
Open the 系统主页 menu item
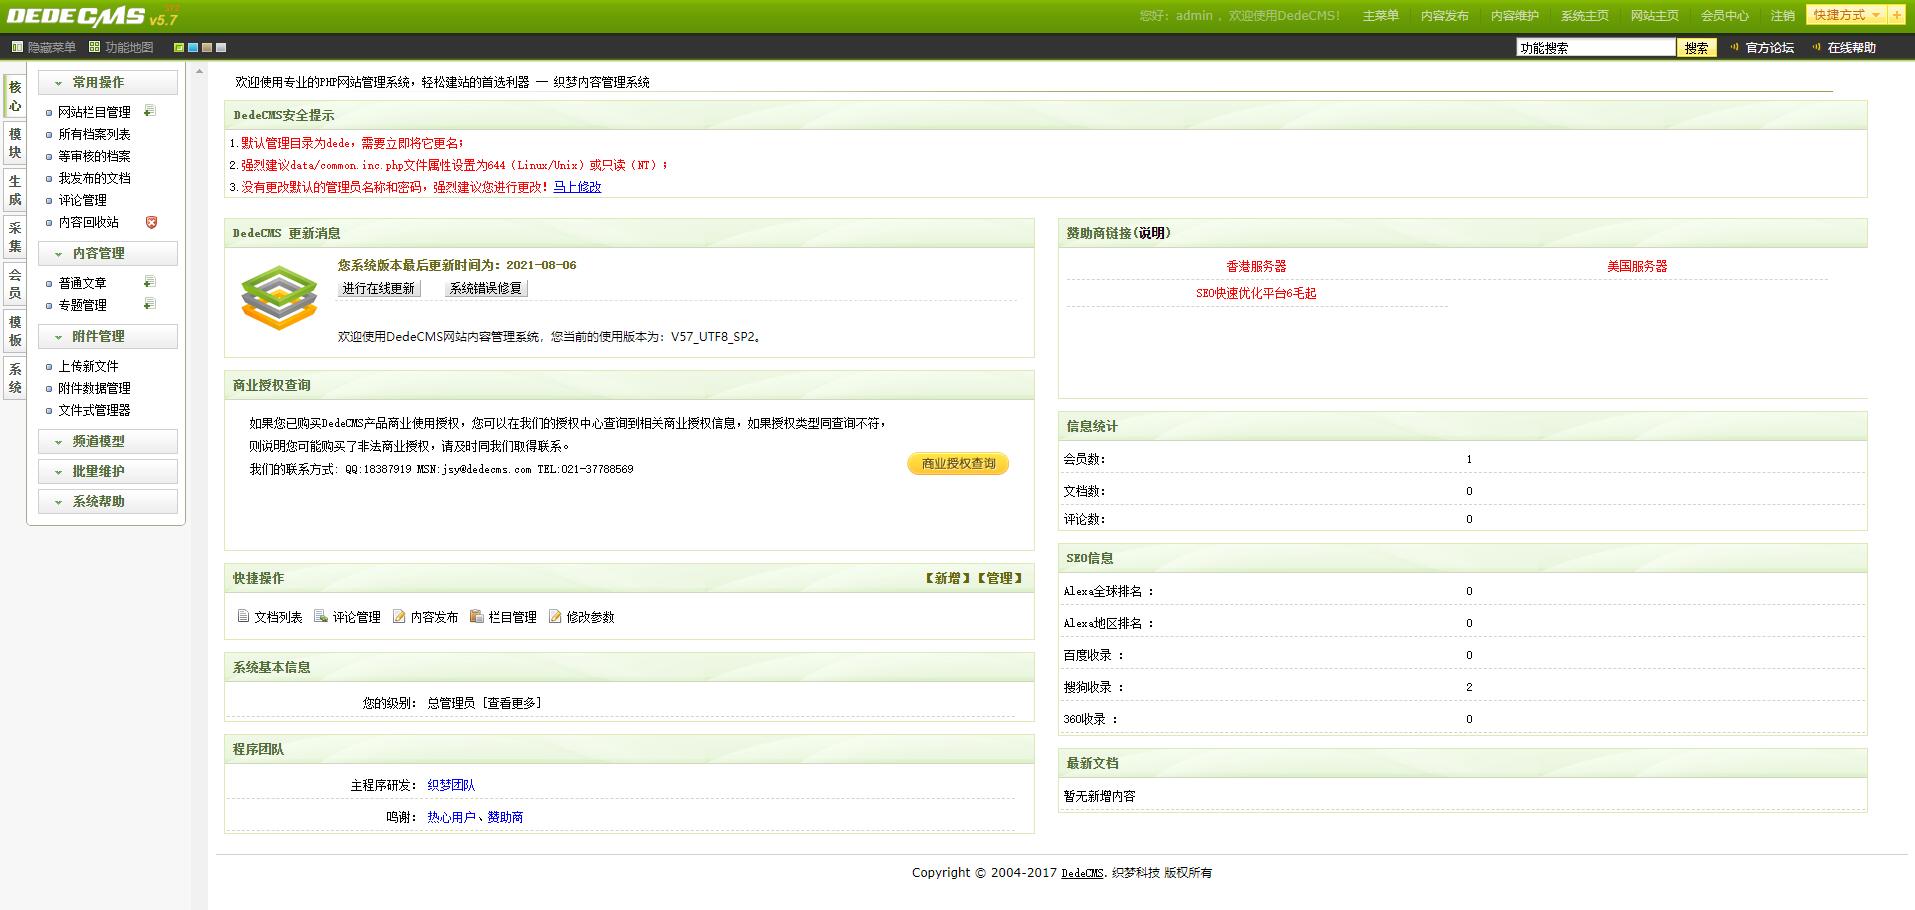tap(1584, 15)
